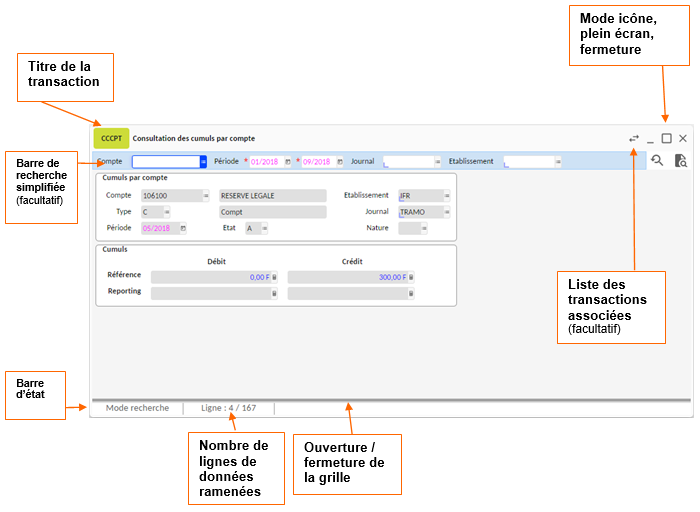Click the document search icon
Screen dimensions: 700x512
680,160
